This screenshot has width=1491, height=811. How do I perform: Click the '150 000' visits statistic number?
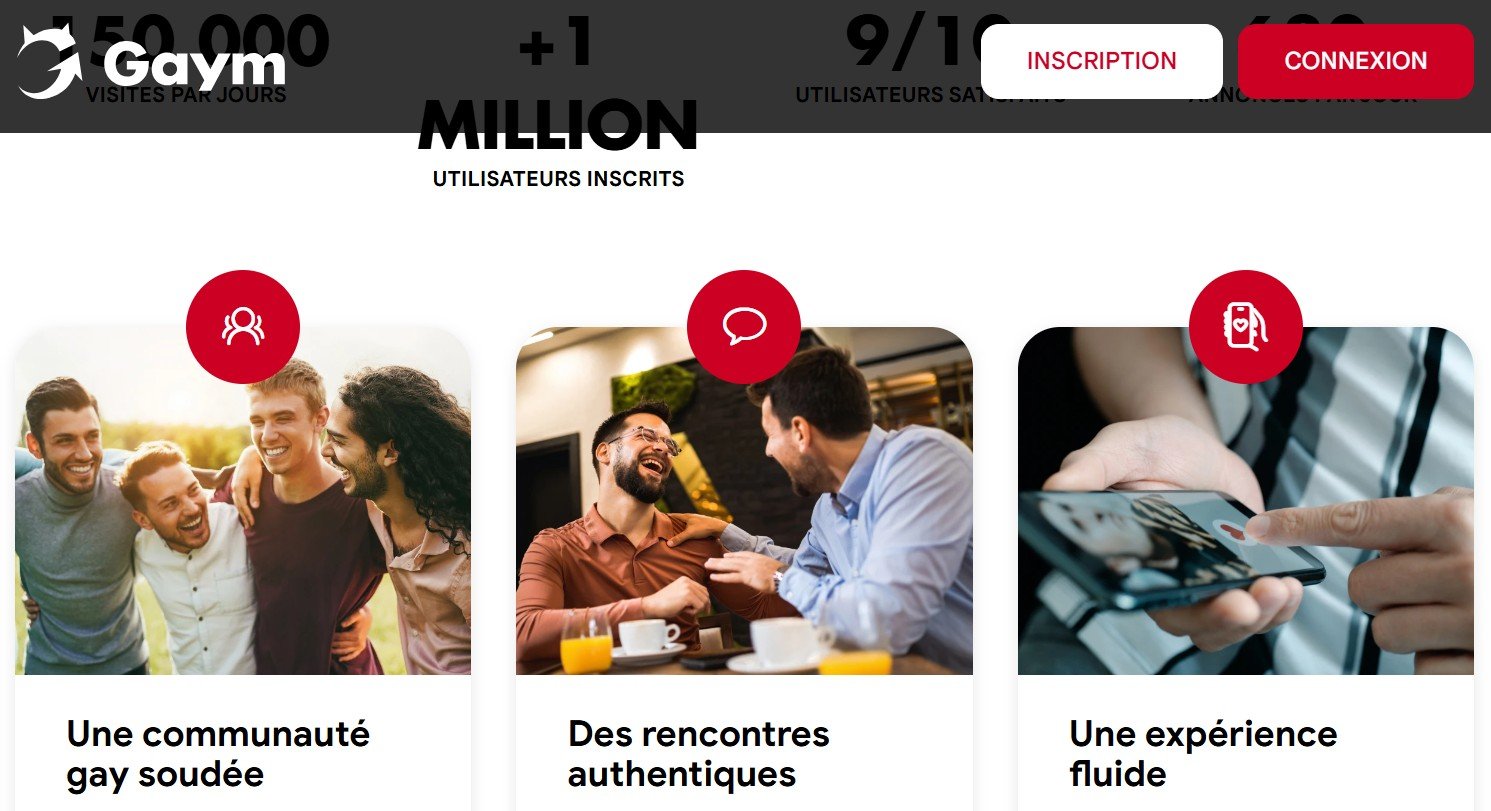click(188, 42)
